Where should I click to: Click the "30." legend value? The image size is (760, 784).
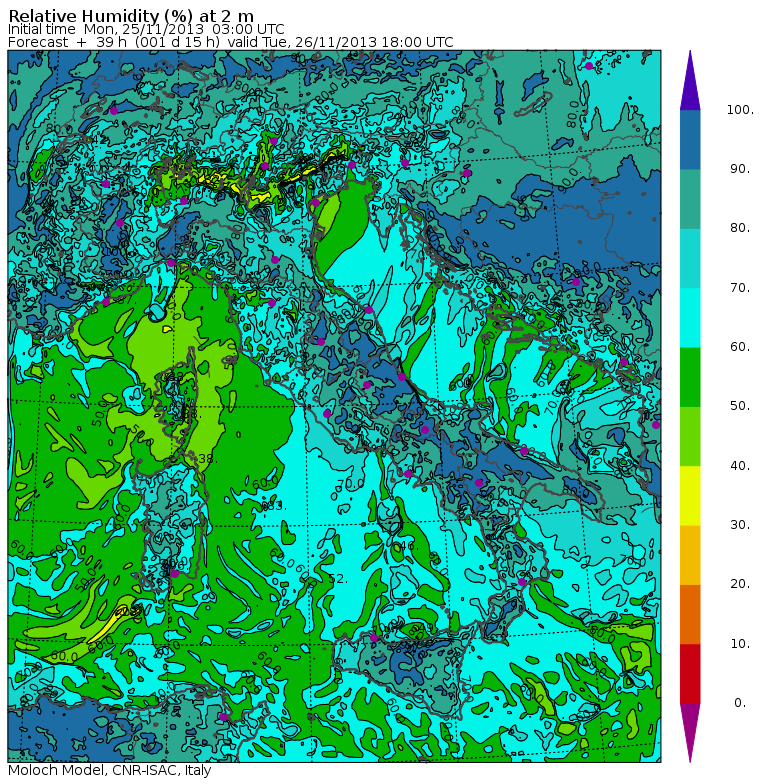pos(740,525)
